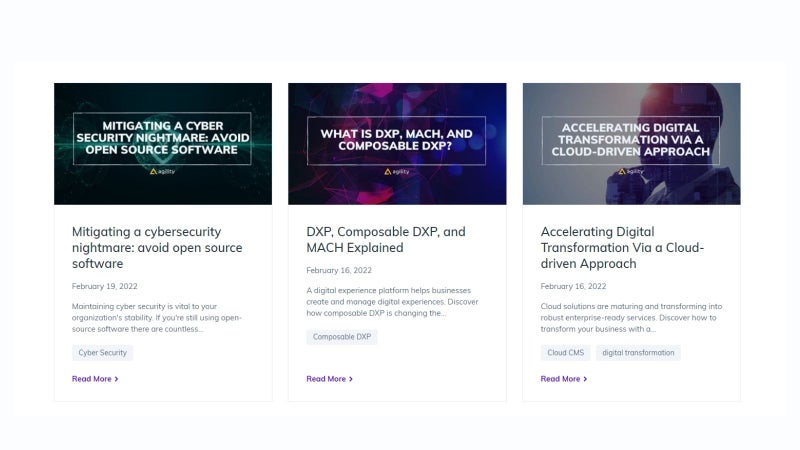Screen dimensions: 800x450
Task: Select the Composable DXP tag
Action: [342, 337]
